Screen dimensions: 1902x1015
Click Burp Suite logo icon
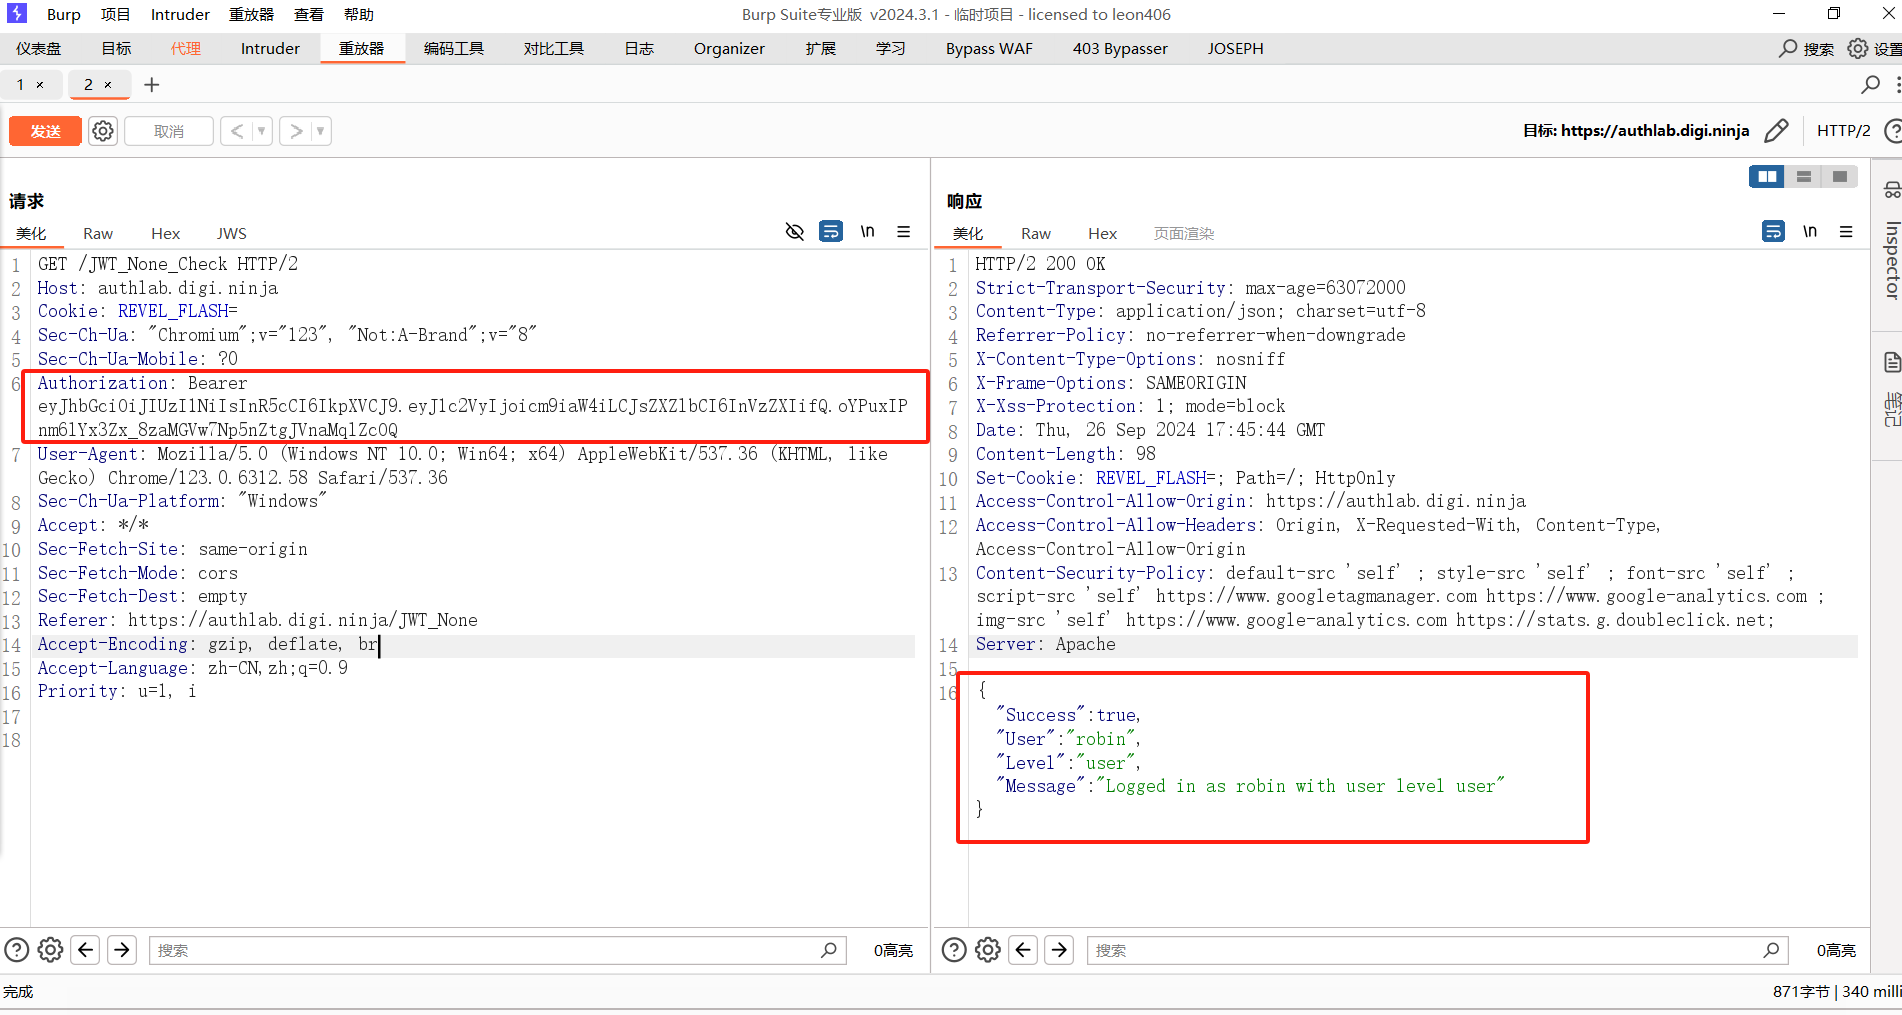pyautogui.click(x=17, y=13)
